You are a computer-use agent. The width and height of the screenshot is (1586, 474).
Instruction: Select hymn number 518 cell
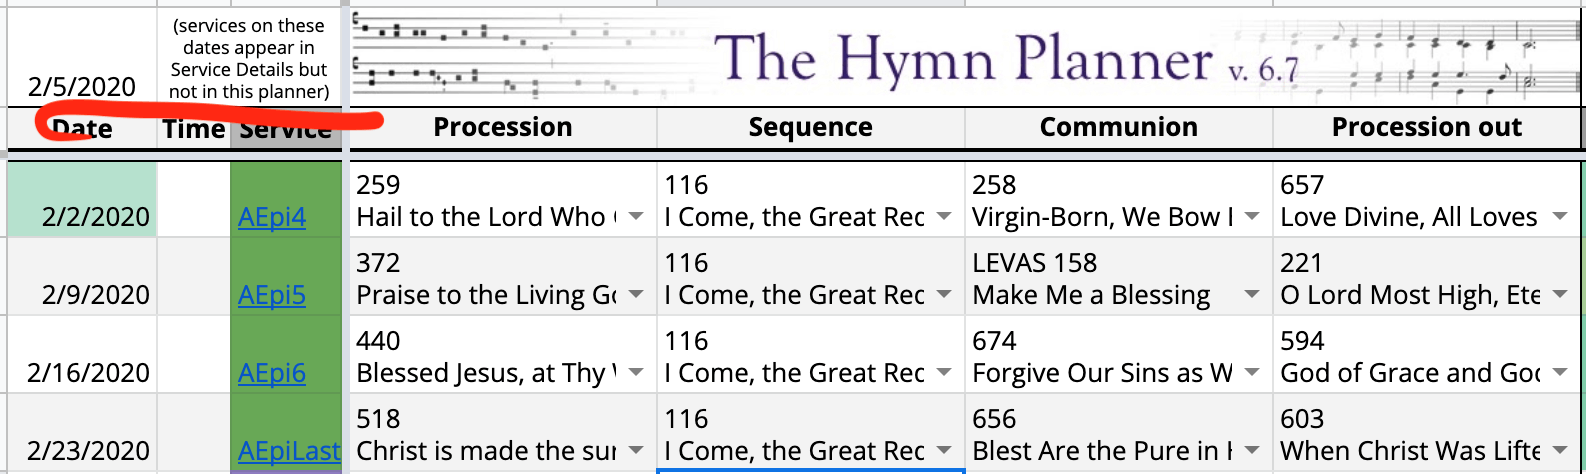503,419
